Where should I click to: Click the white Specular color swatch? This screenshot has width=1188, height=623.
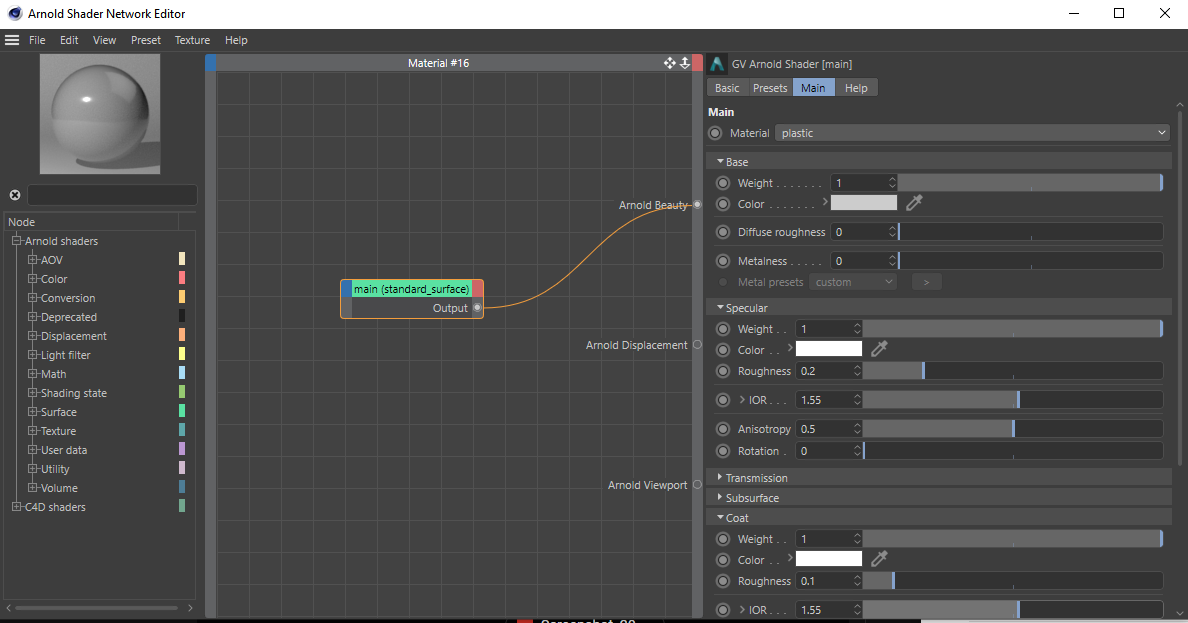coord(828,348)
